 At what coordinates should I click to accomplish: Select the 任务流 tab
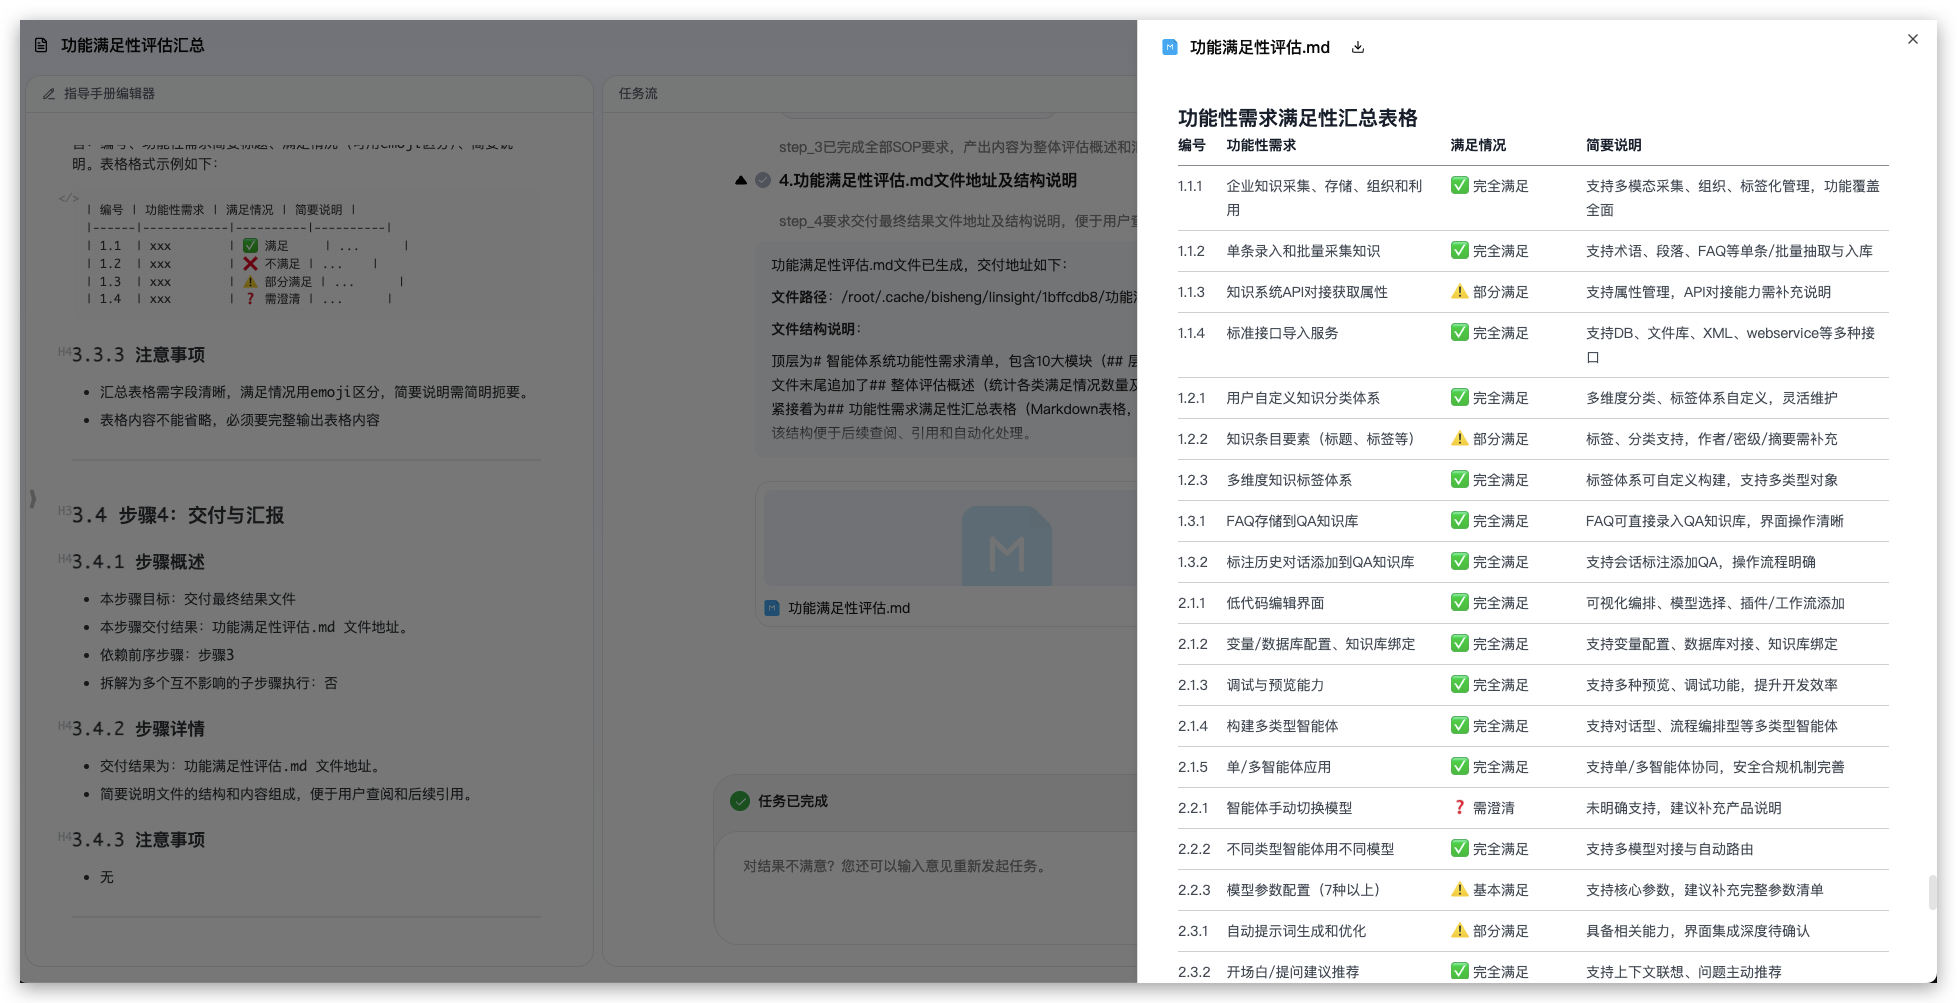638,93
